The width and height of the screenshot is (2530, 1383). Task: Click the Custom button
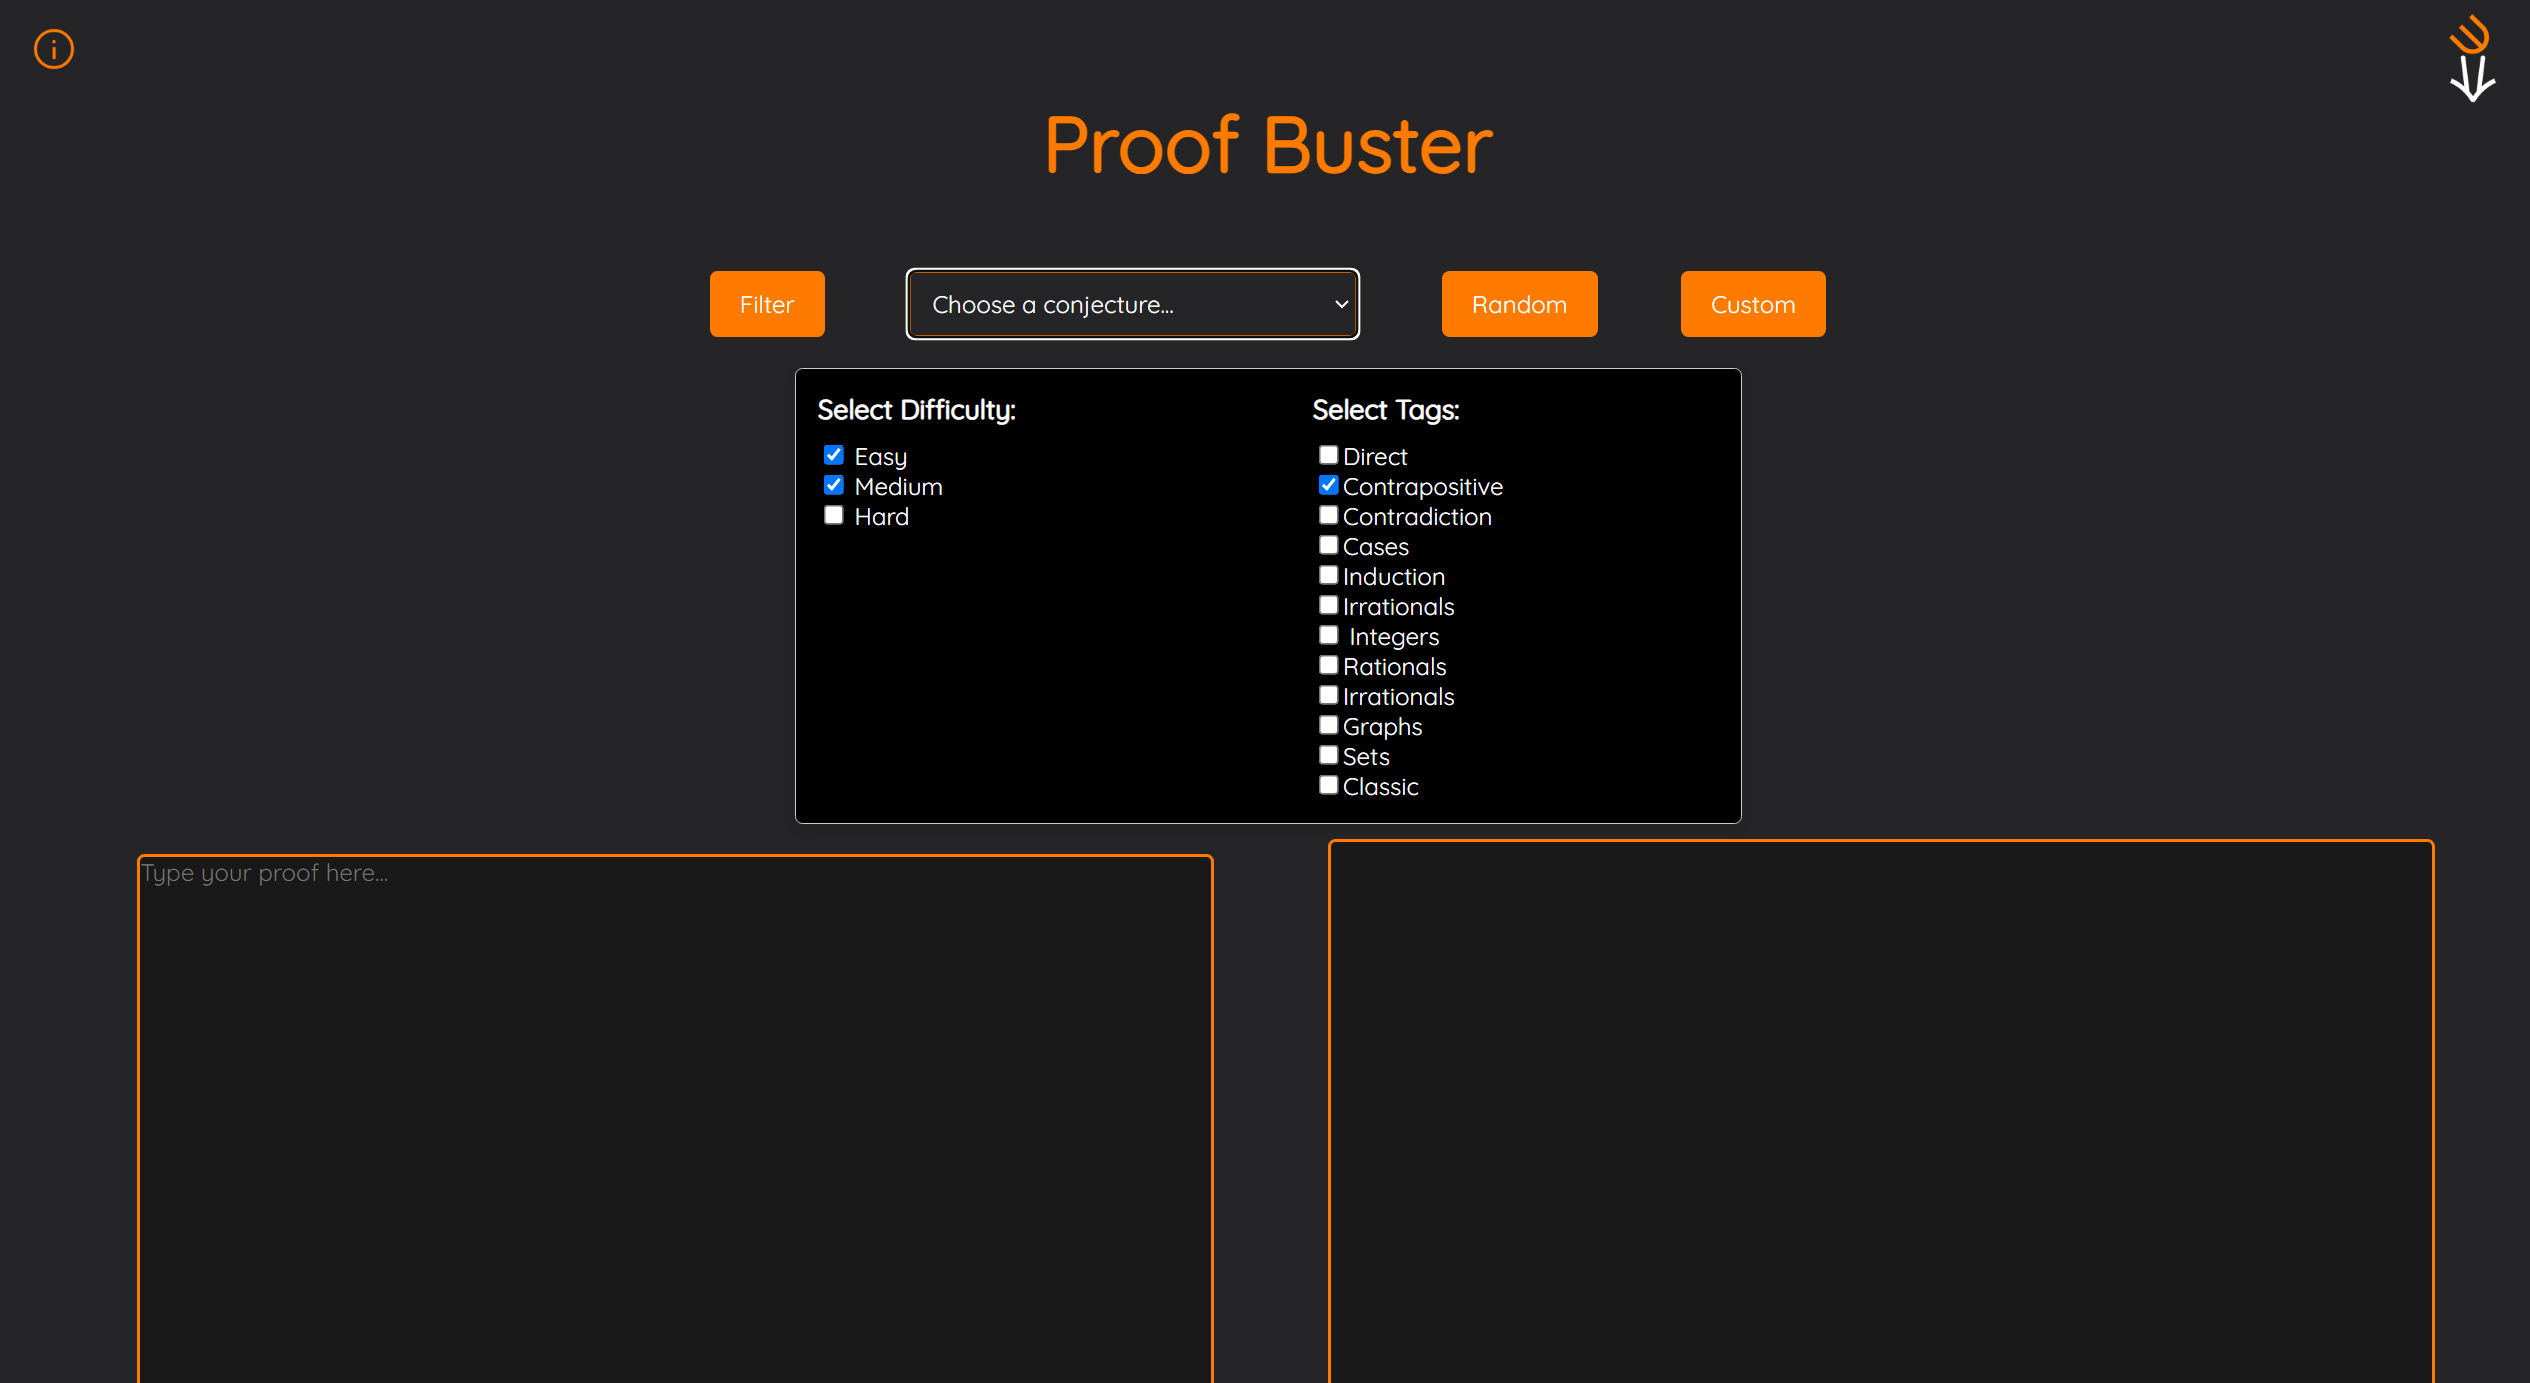point(1752,304)
